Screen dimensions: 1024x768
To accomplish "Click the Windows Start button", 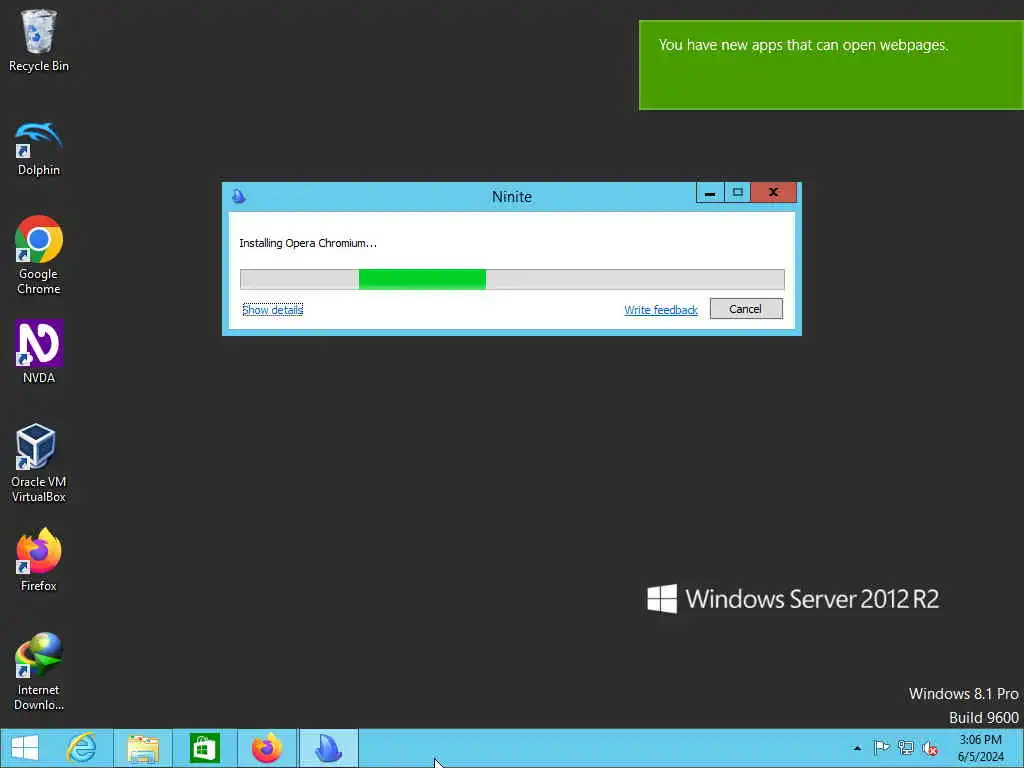I will [25, 748].
